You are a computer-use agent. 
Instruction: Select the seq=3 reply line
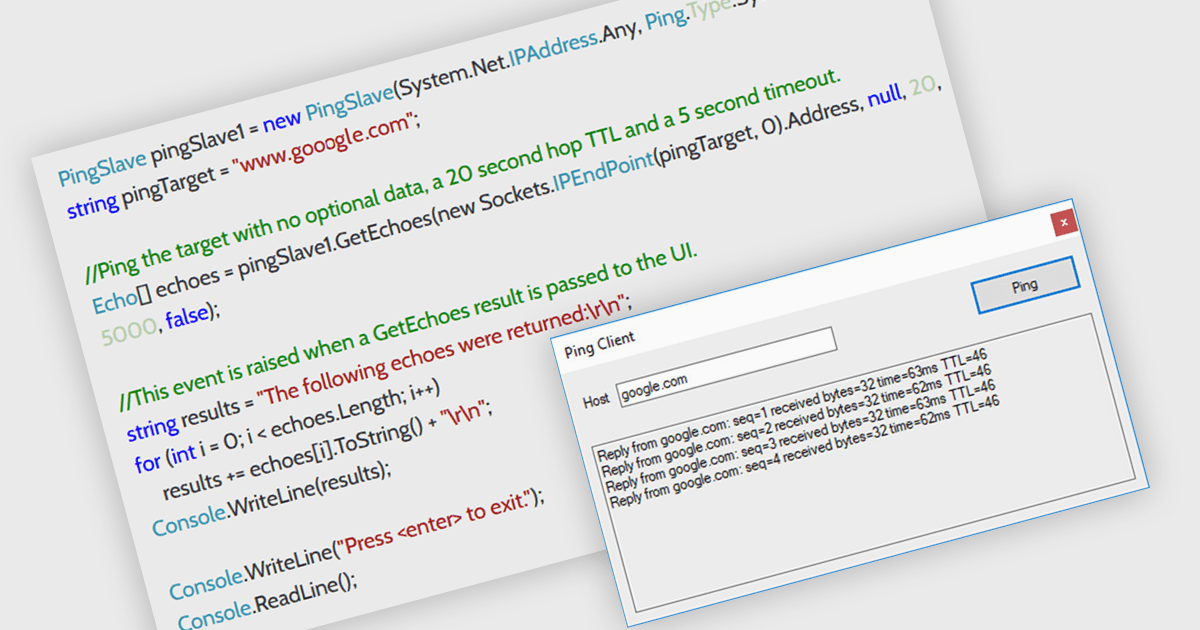[798, 450]
